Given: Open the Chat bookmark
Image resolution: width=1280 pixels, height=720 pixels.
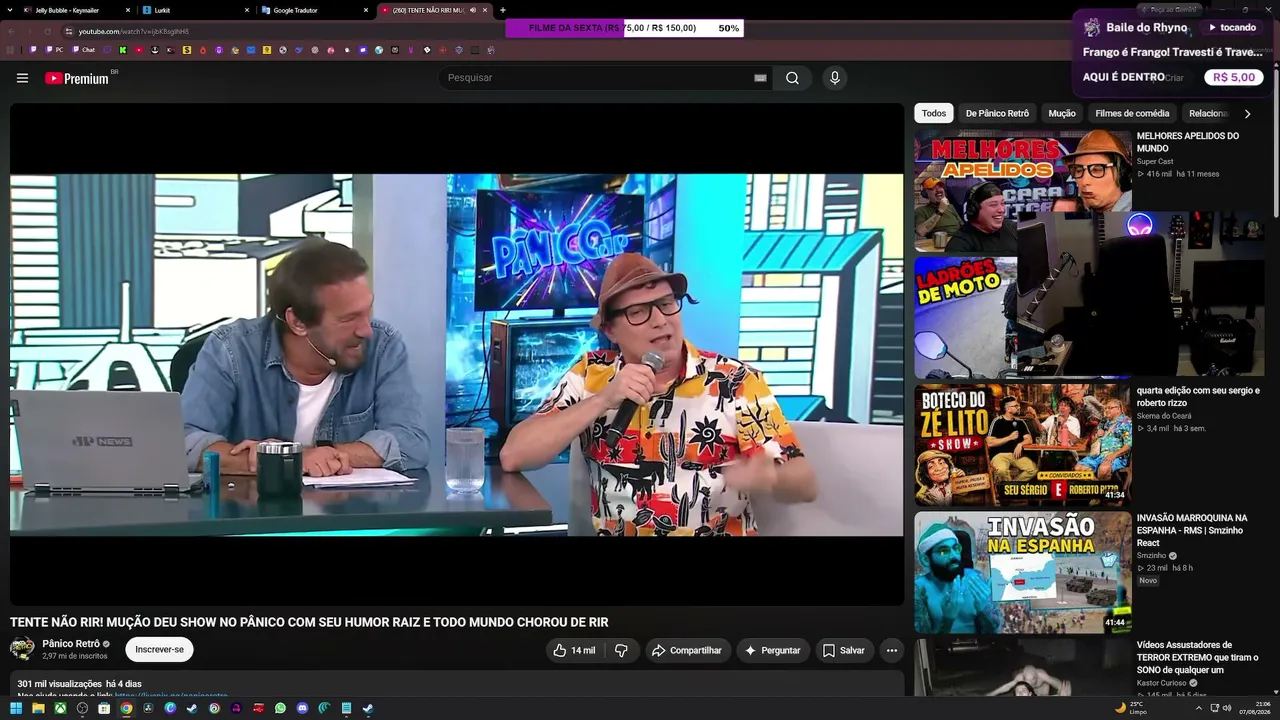Looking at the screenshot, I should (x=84, y=49).
